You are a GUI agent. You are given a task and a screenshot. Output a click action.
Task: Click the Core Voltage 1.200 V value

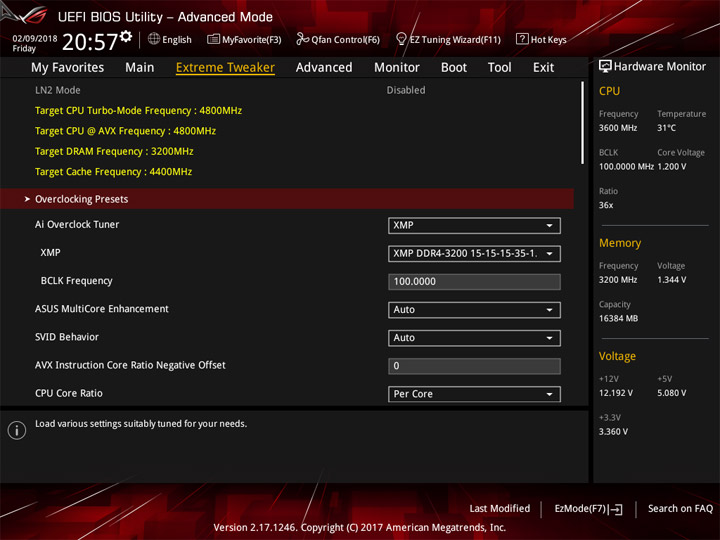[x=672, y=167]
